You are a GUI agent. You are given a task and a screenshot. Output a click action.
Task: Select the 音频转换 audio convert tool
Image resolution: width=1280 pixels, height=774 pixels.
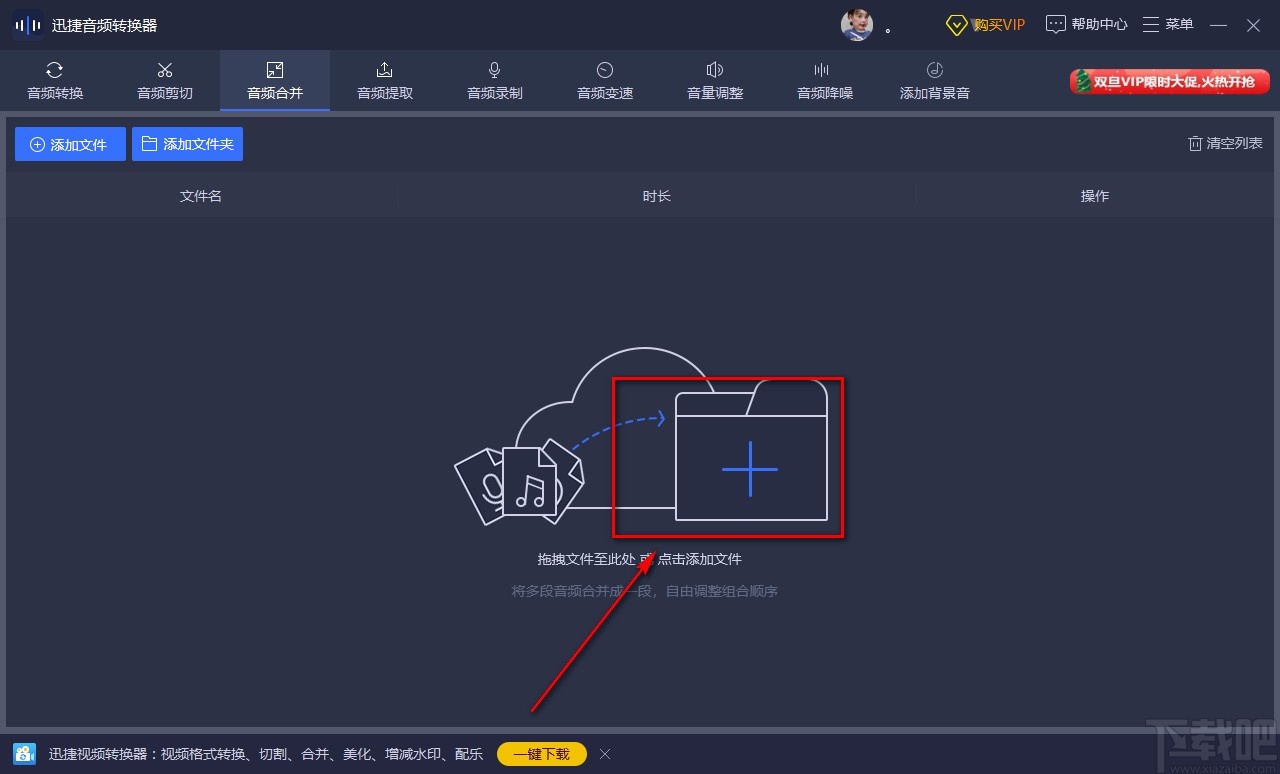(54, 81)
